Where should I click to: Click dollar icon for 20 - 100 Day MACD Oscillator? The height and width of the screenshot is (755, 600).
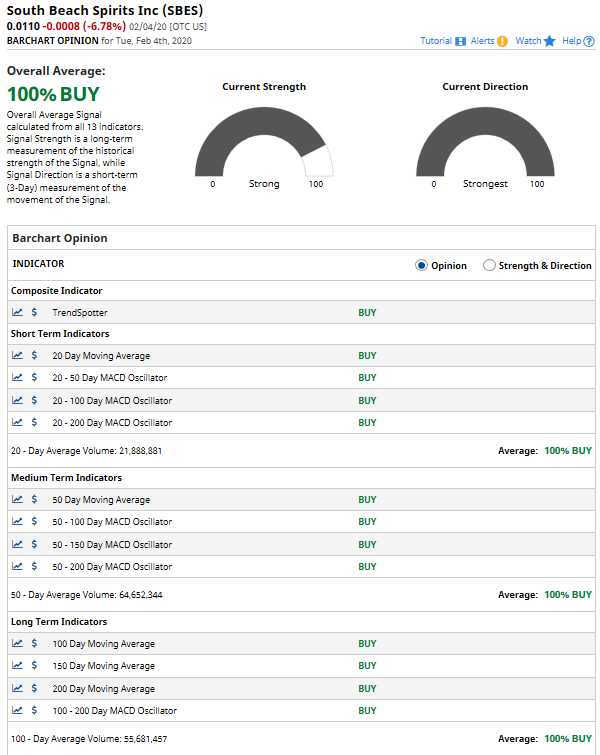pos(34,400)
